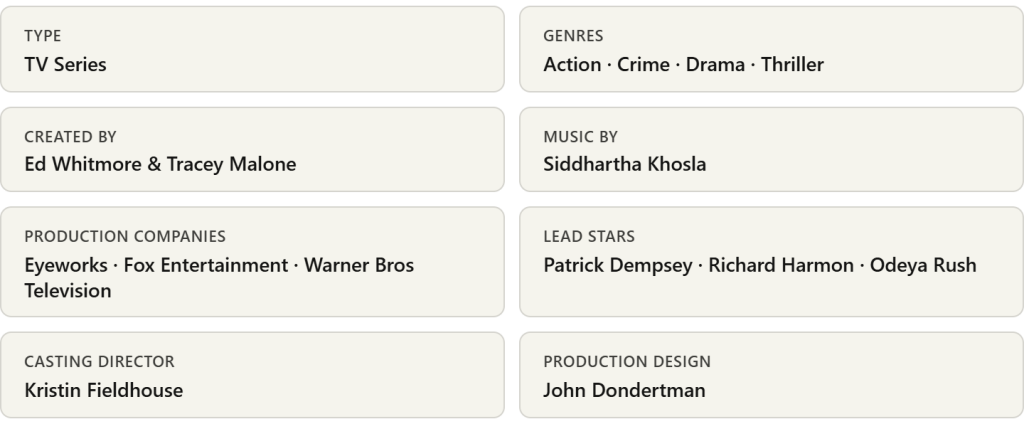Image resolution: width=1024 pixels, height=424 pixels.
Task: Open creator Ed Whitmore's name
Action: point(82,165)
